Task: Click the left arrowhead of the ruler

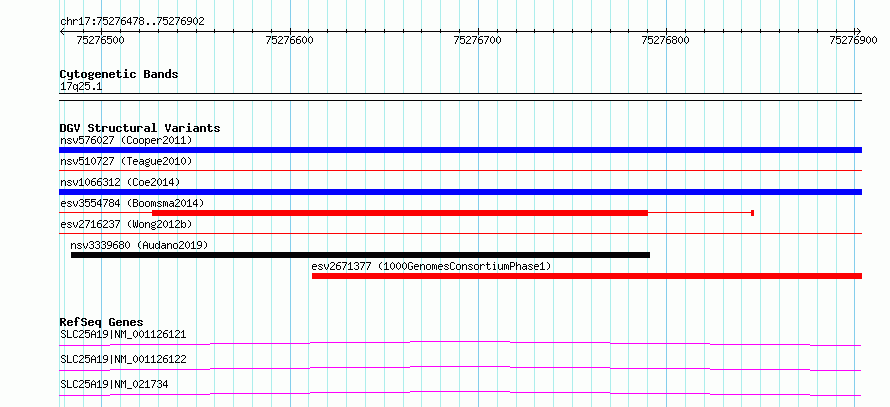Action: pos(62,31)
